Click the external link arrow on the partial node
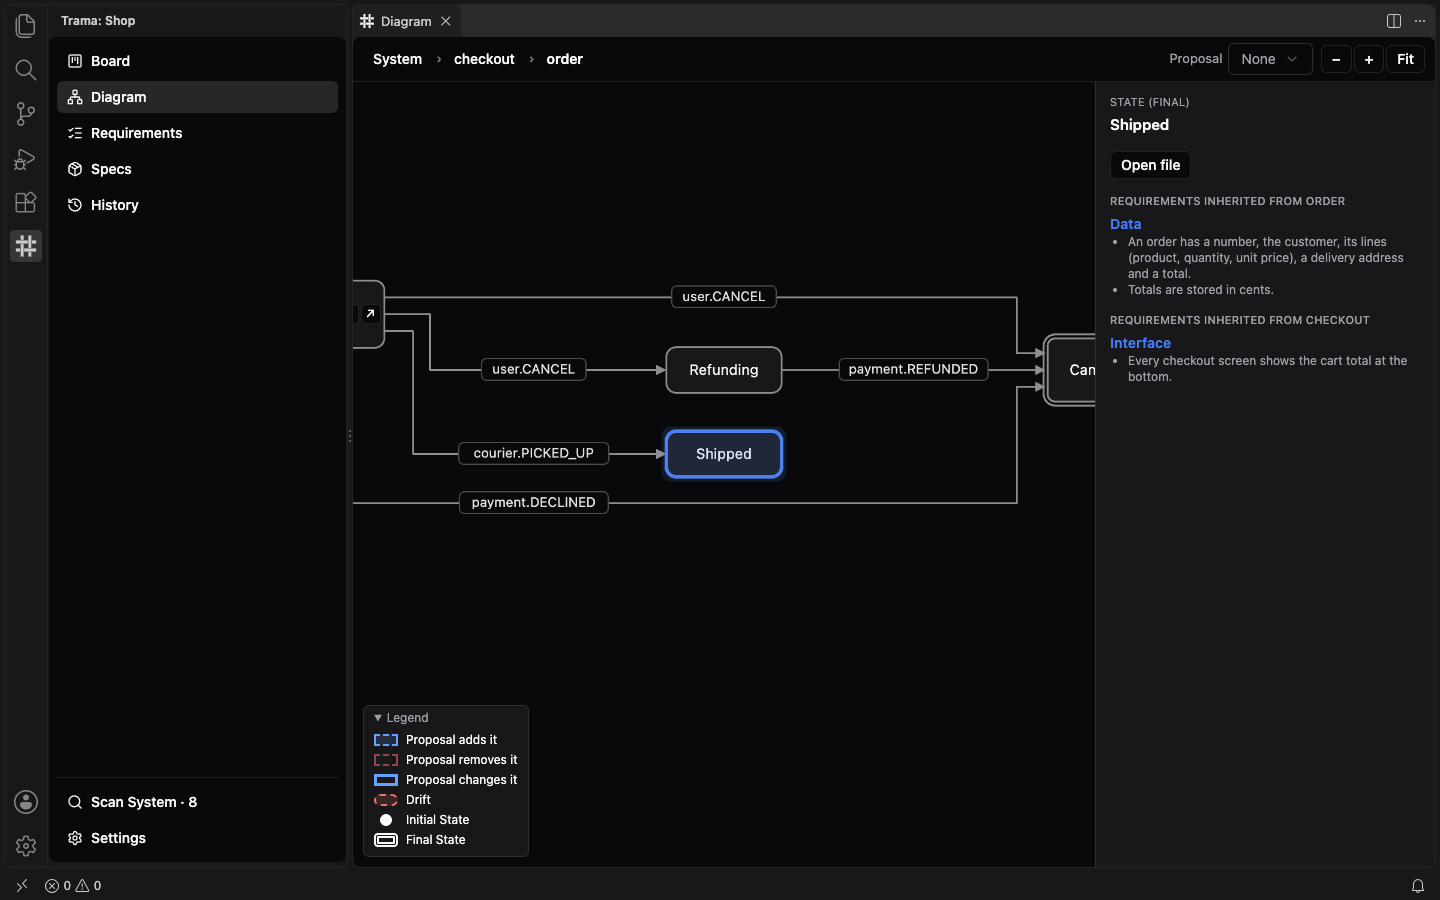 click(x=370, y=314)
